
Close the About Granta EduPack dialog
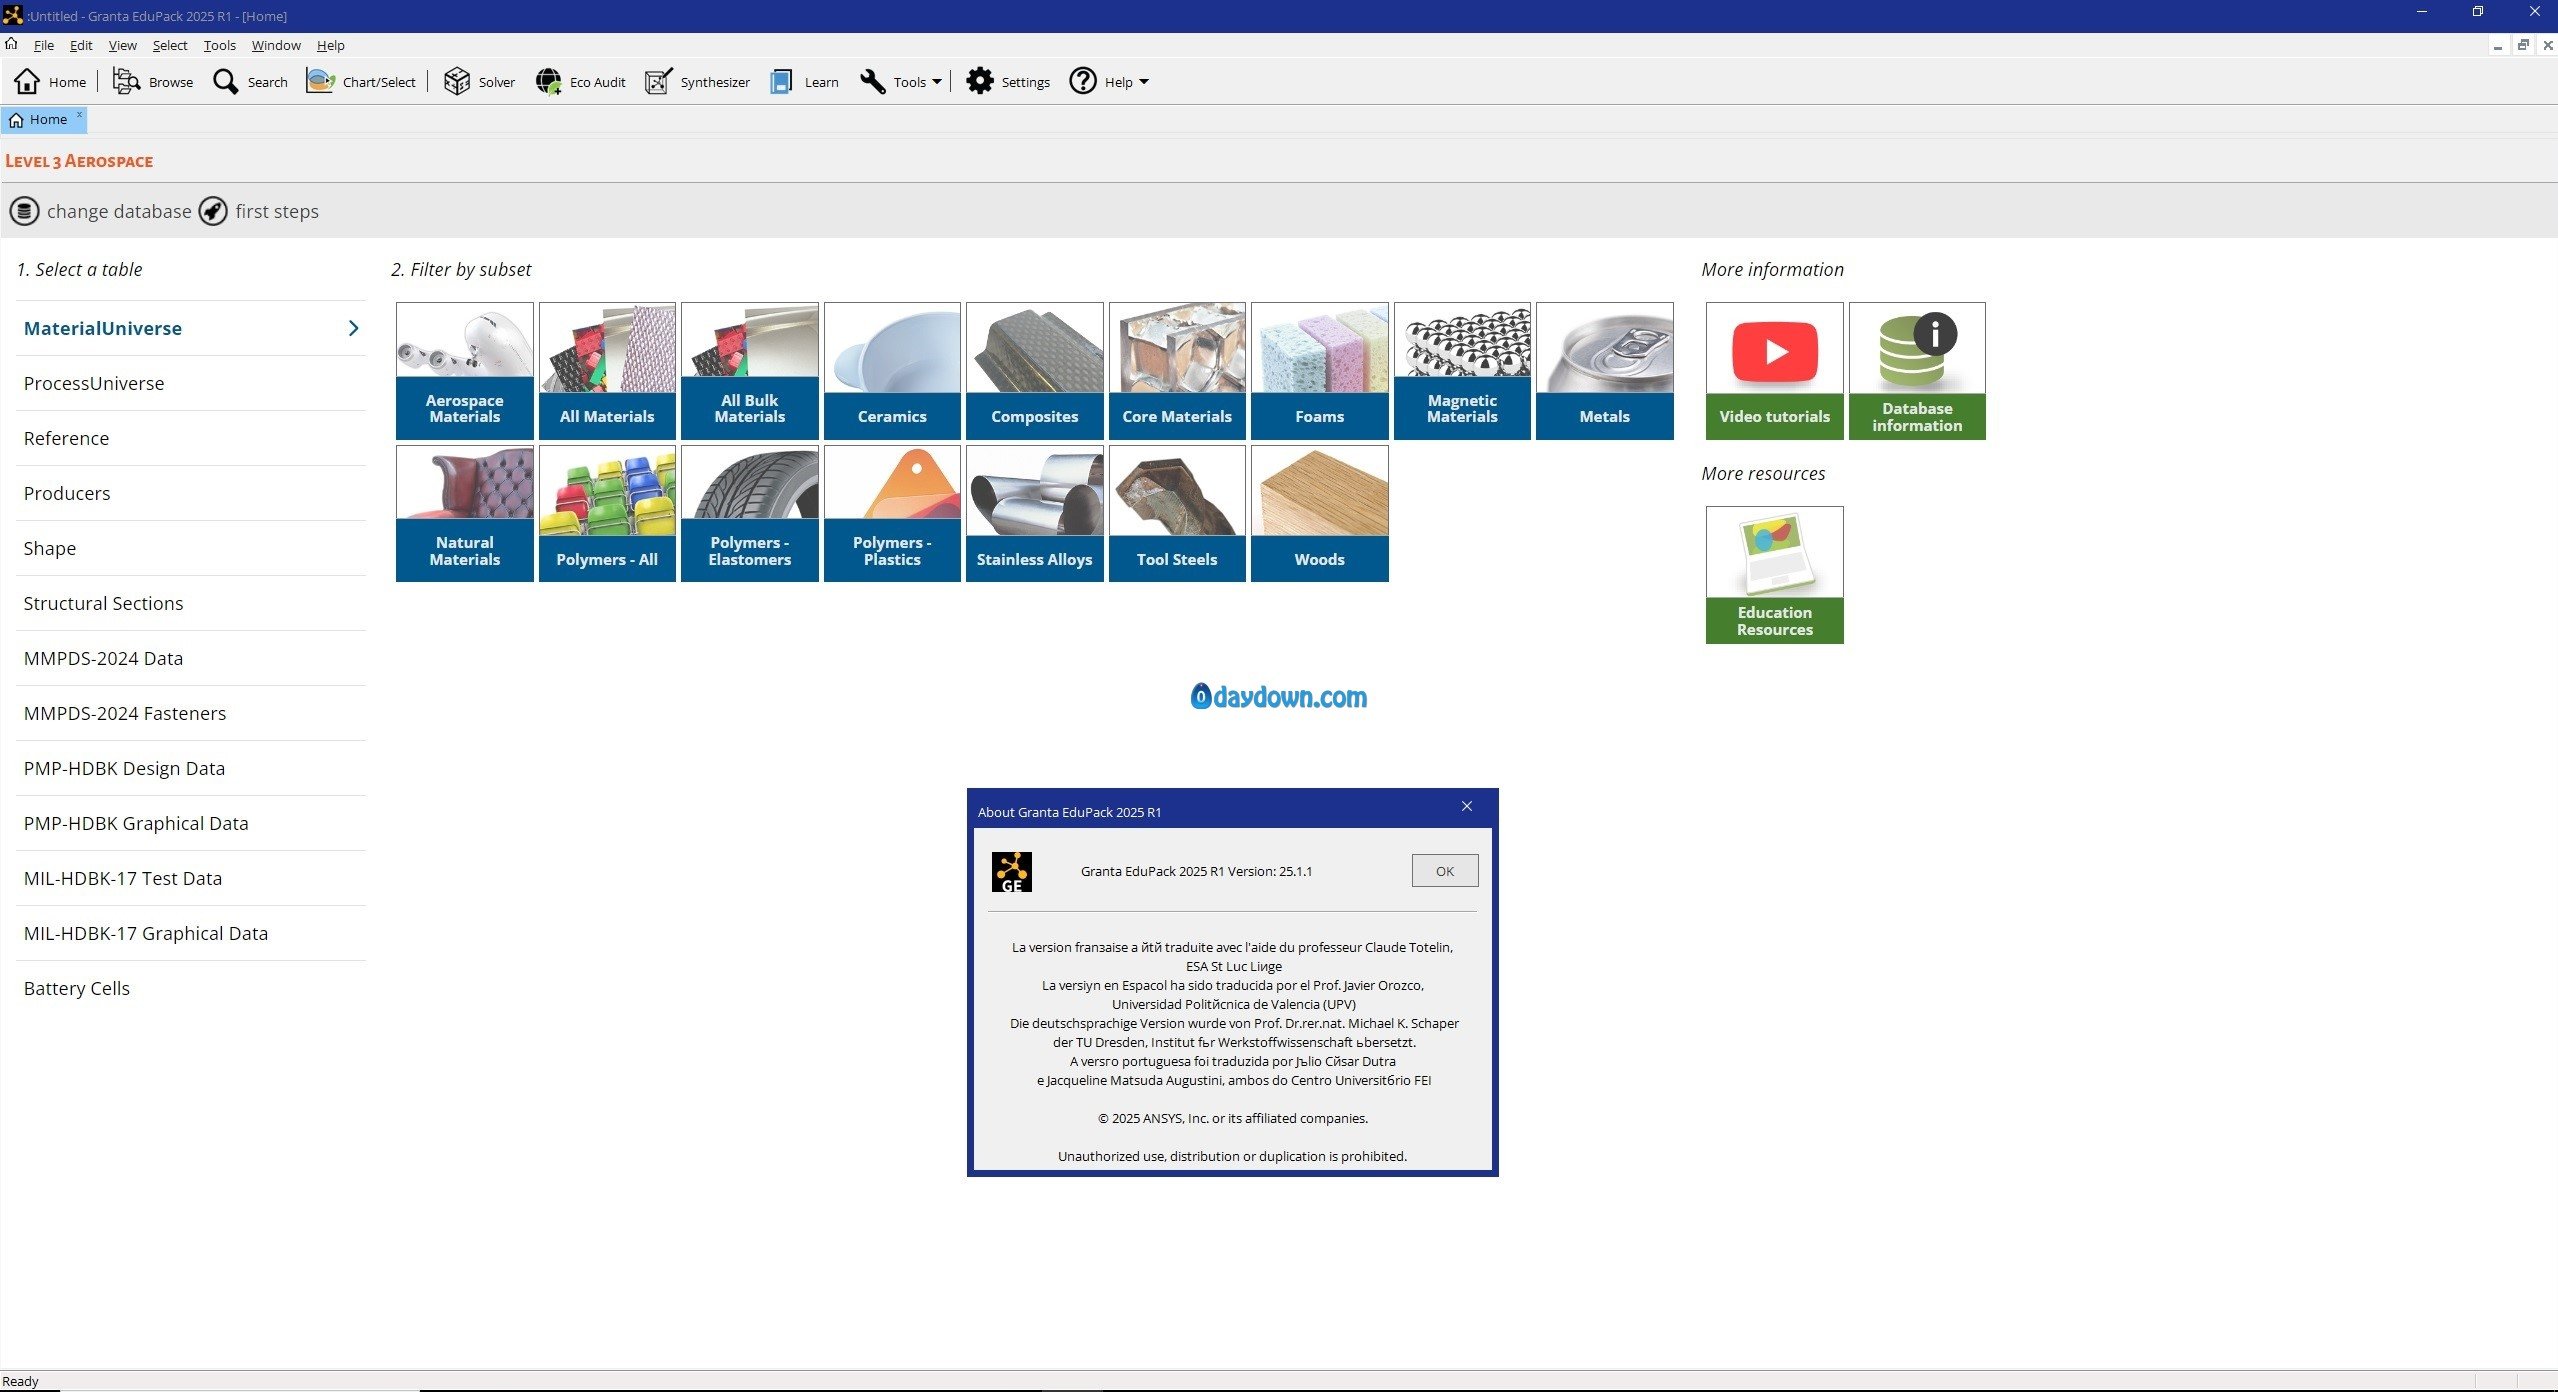click(x=1467, y=806)
